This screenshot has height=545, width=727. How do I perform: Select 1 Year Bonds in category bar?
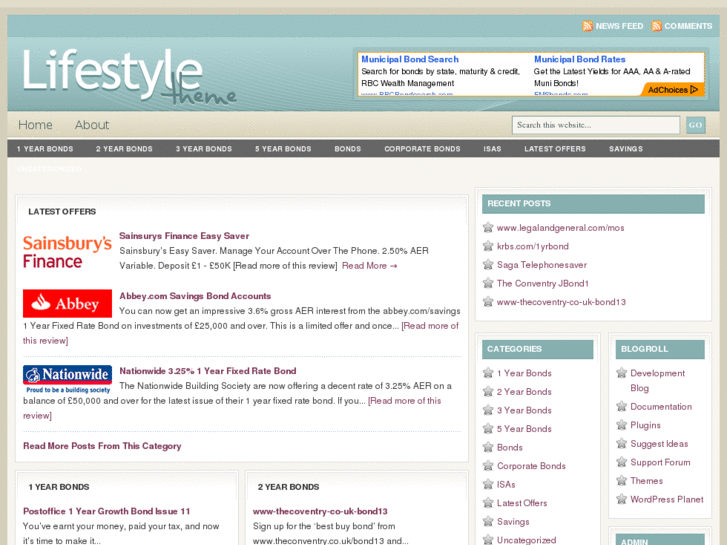tap(45, 149)
